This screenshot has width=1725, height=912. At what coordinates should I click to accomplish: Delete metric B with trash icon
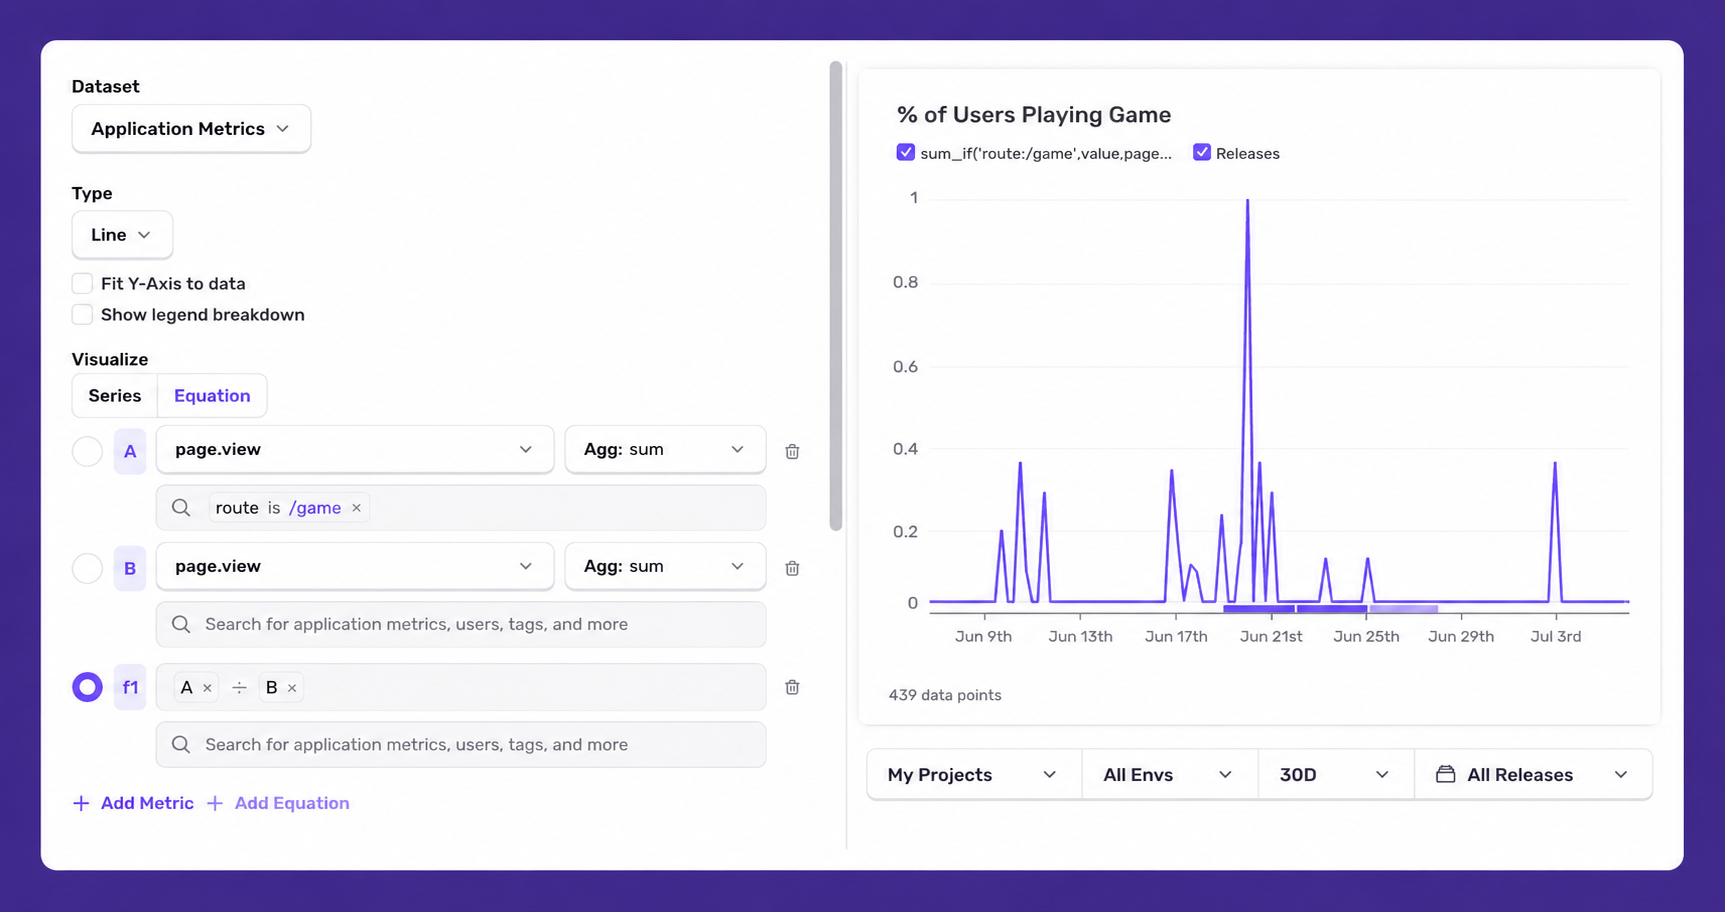tap(792, 568)
